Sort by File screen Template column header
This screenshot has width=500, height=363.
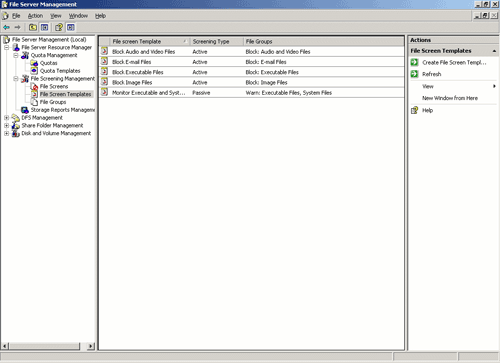pyautogui.click(x=150, y=41)
